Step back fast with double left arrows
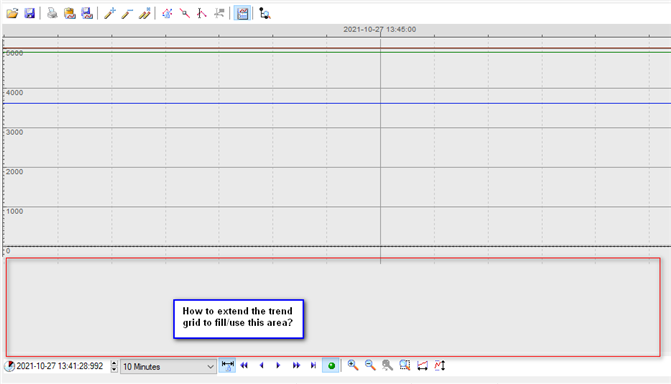This screenshot has width=671, height=384. coord(244,365)
